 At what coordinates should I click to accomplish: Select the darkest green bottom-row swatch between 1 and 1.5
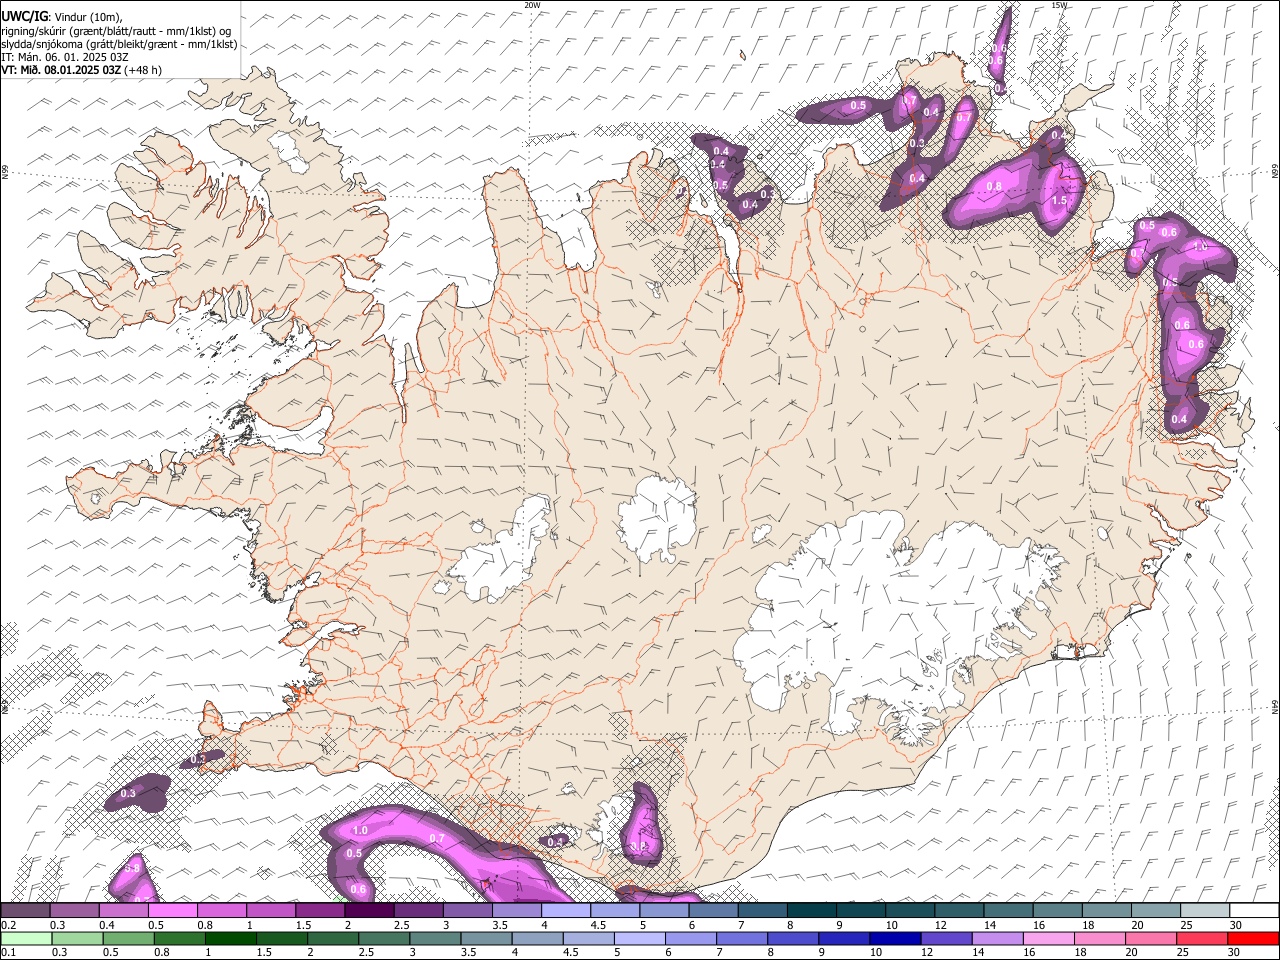coord(230,939)
